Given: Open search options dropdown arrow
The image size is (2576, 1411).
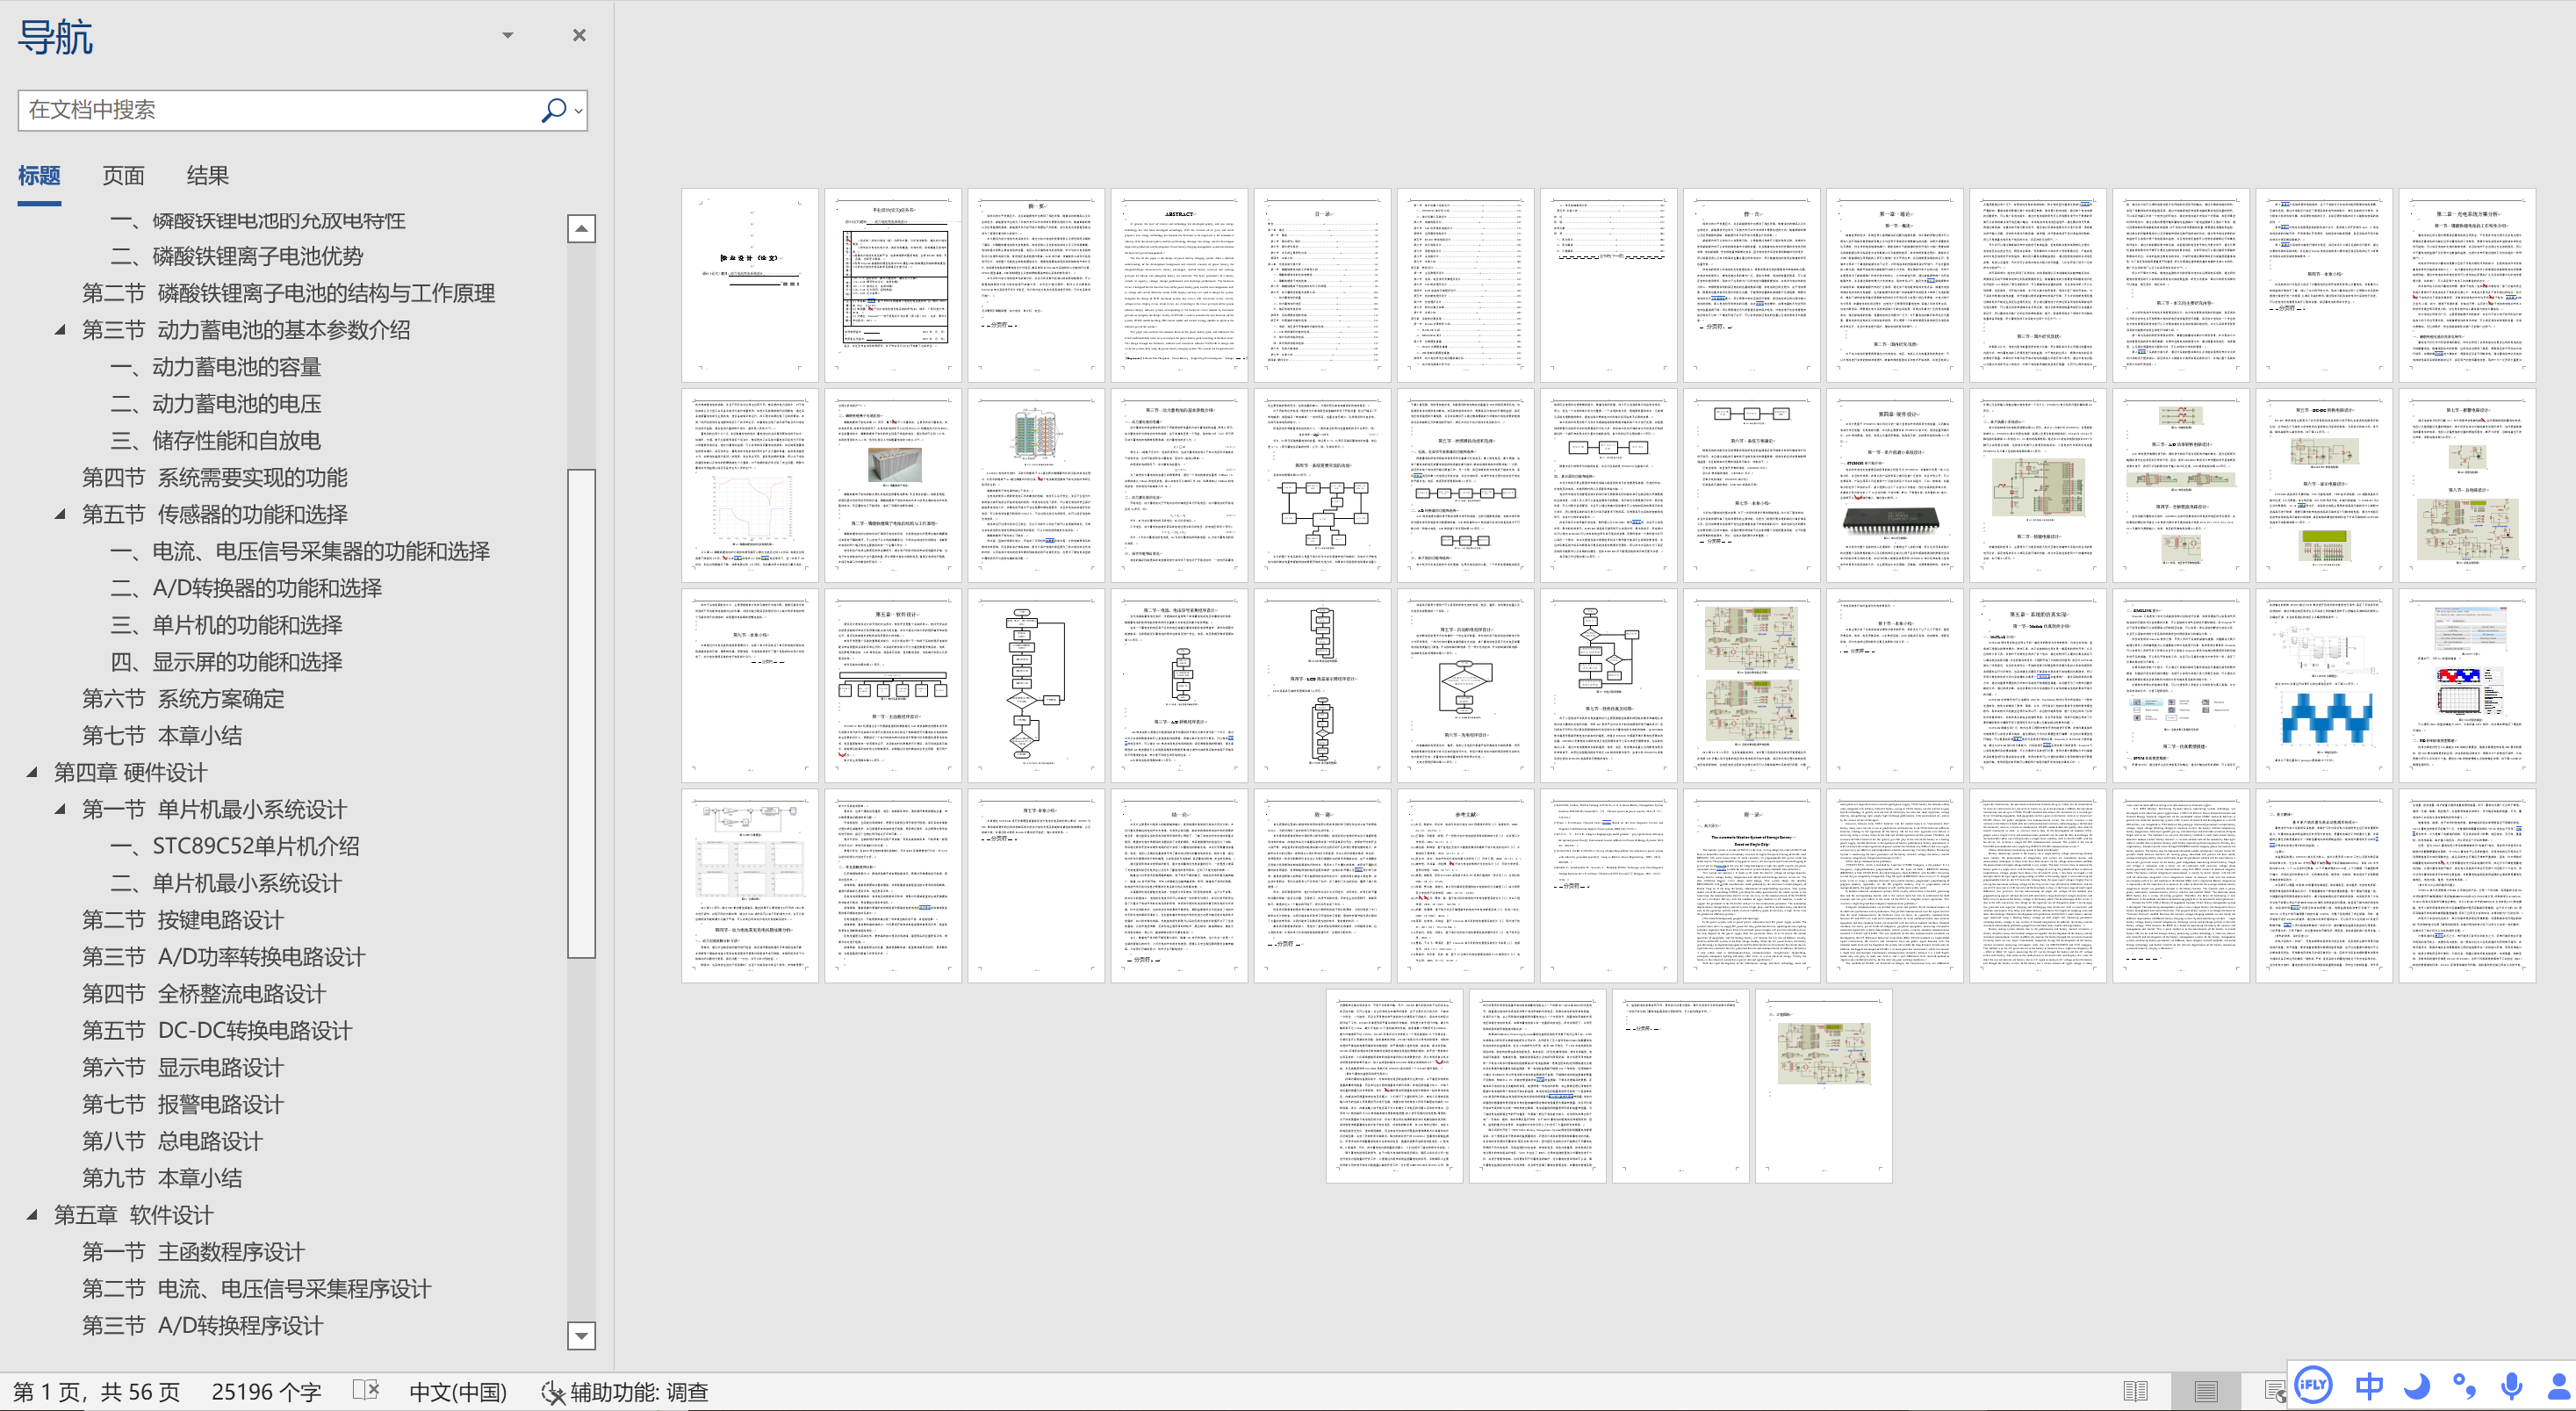Looking at the screenshot, I should click(578, 110).
